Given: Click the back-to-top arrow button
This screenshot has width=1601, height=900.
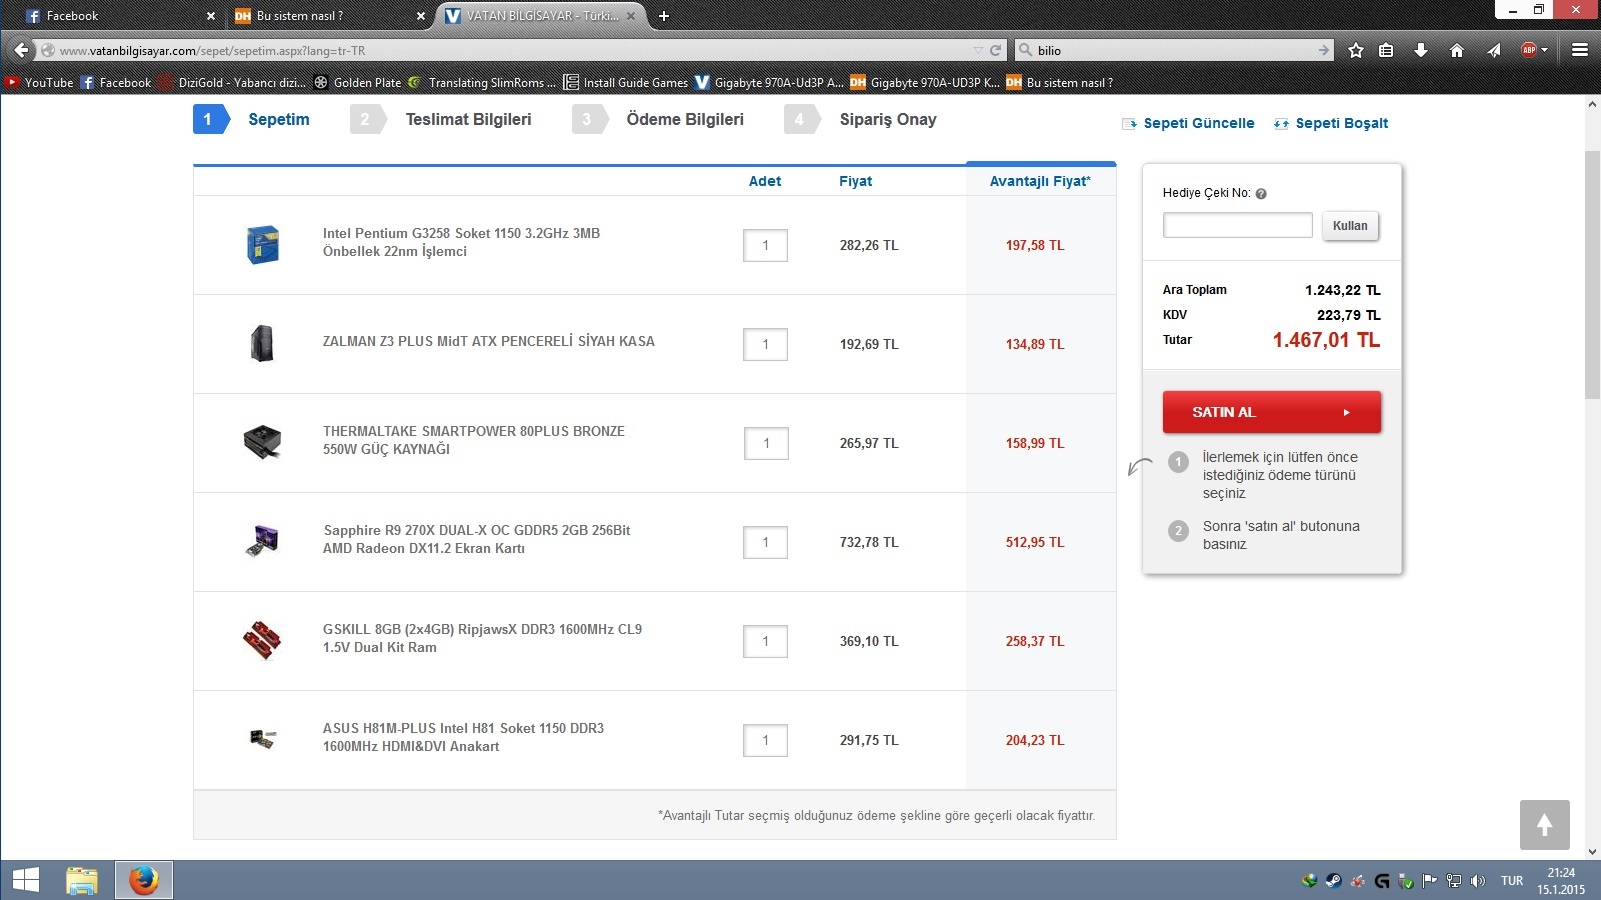Looking at the screenshot, I should pyautogui.click(x=1544, y=825).
